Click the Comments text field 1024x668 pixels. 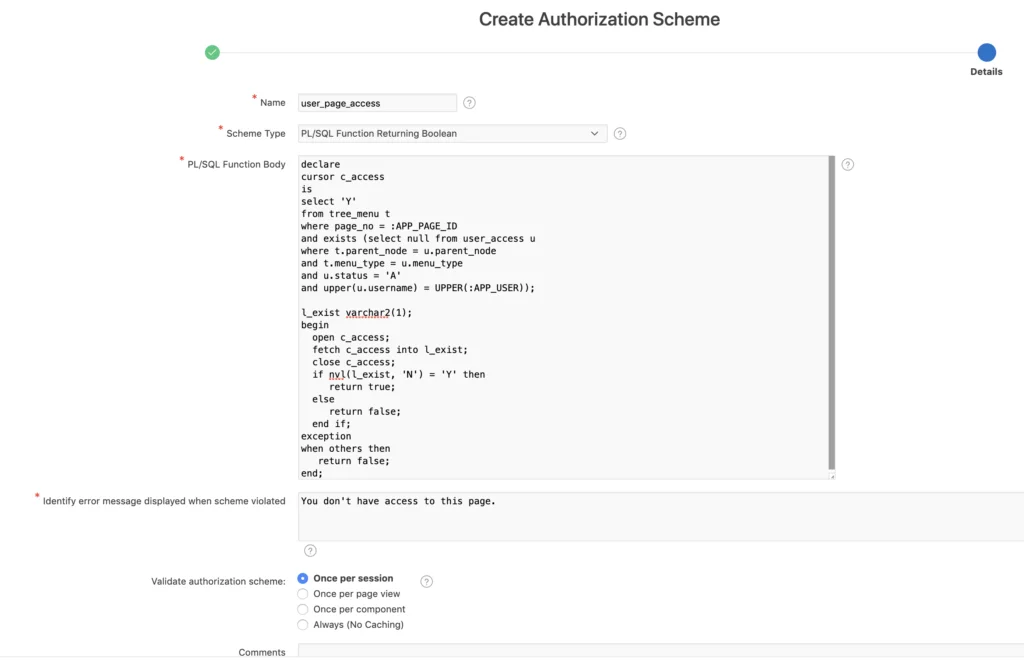click(x=661, y=650)
